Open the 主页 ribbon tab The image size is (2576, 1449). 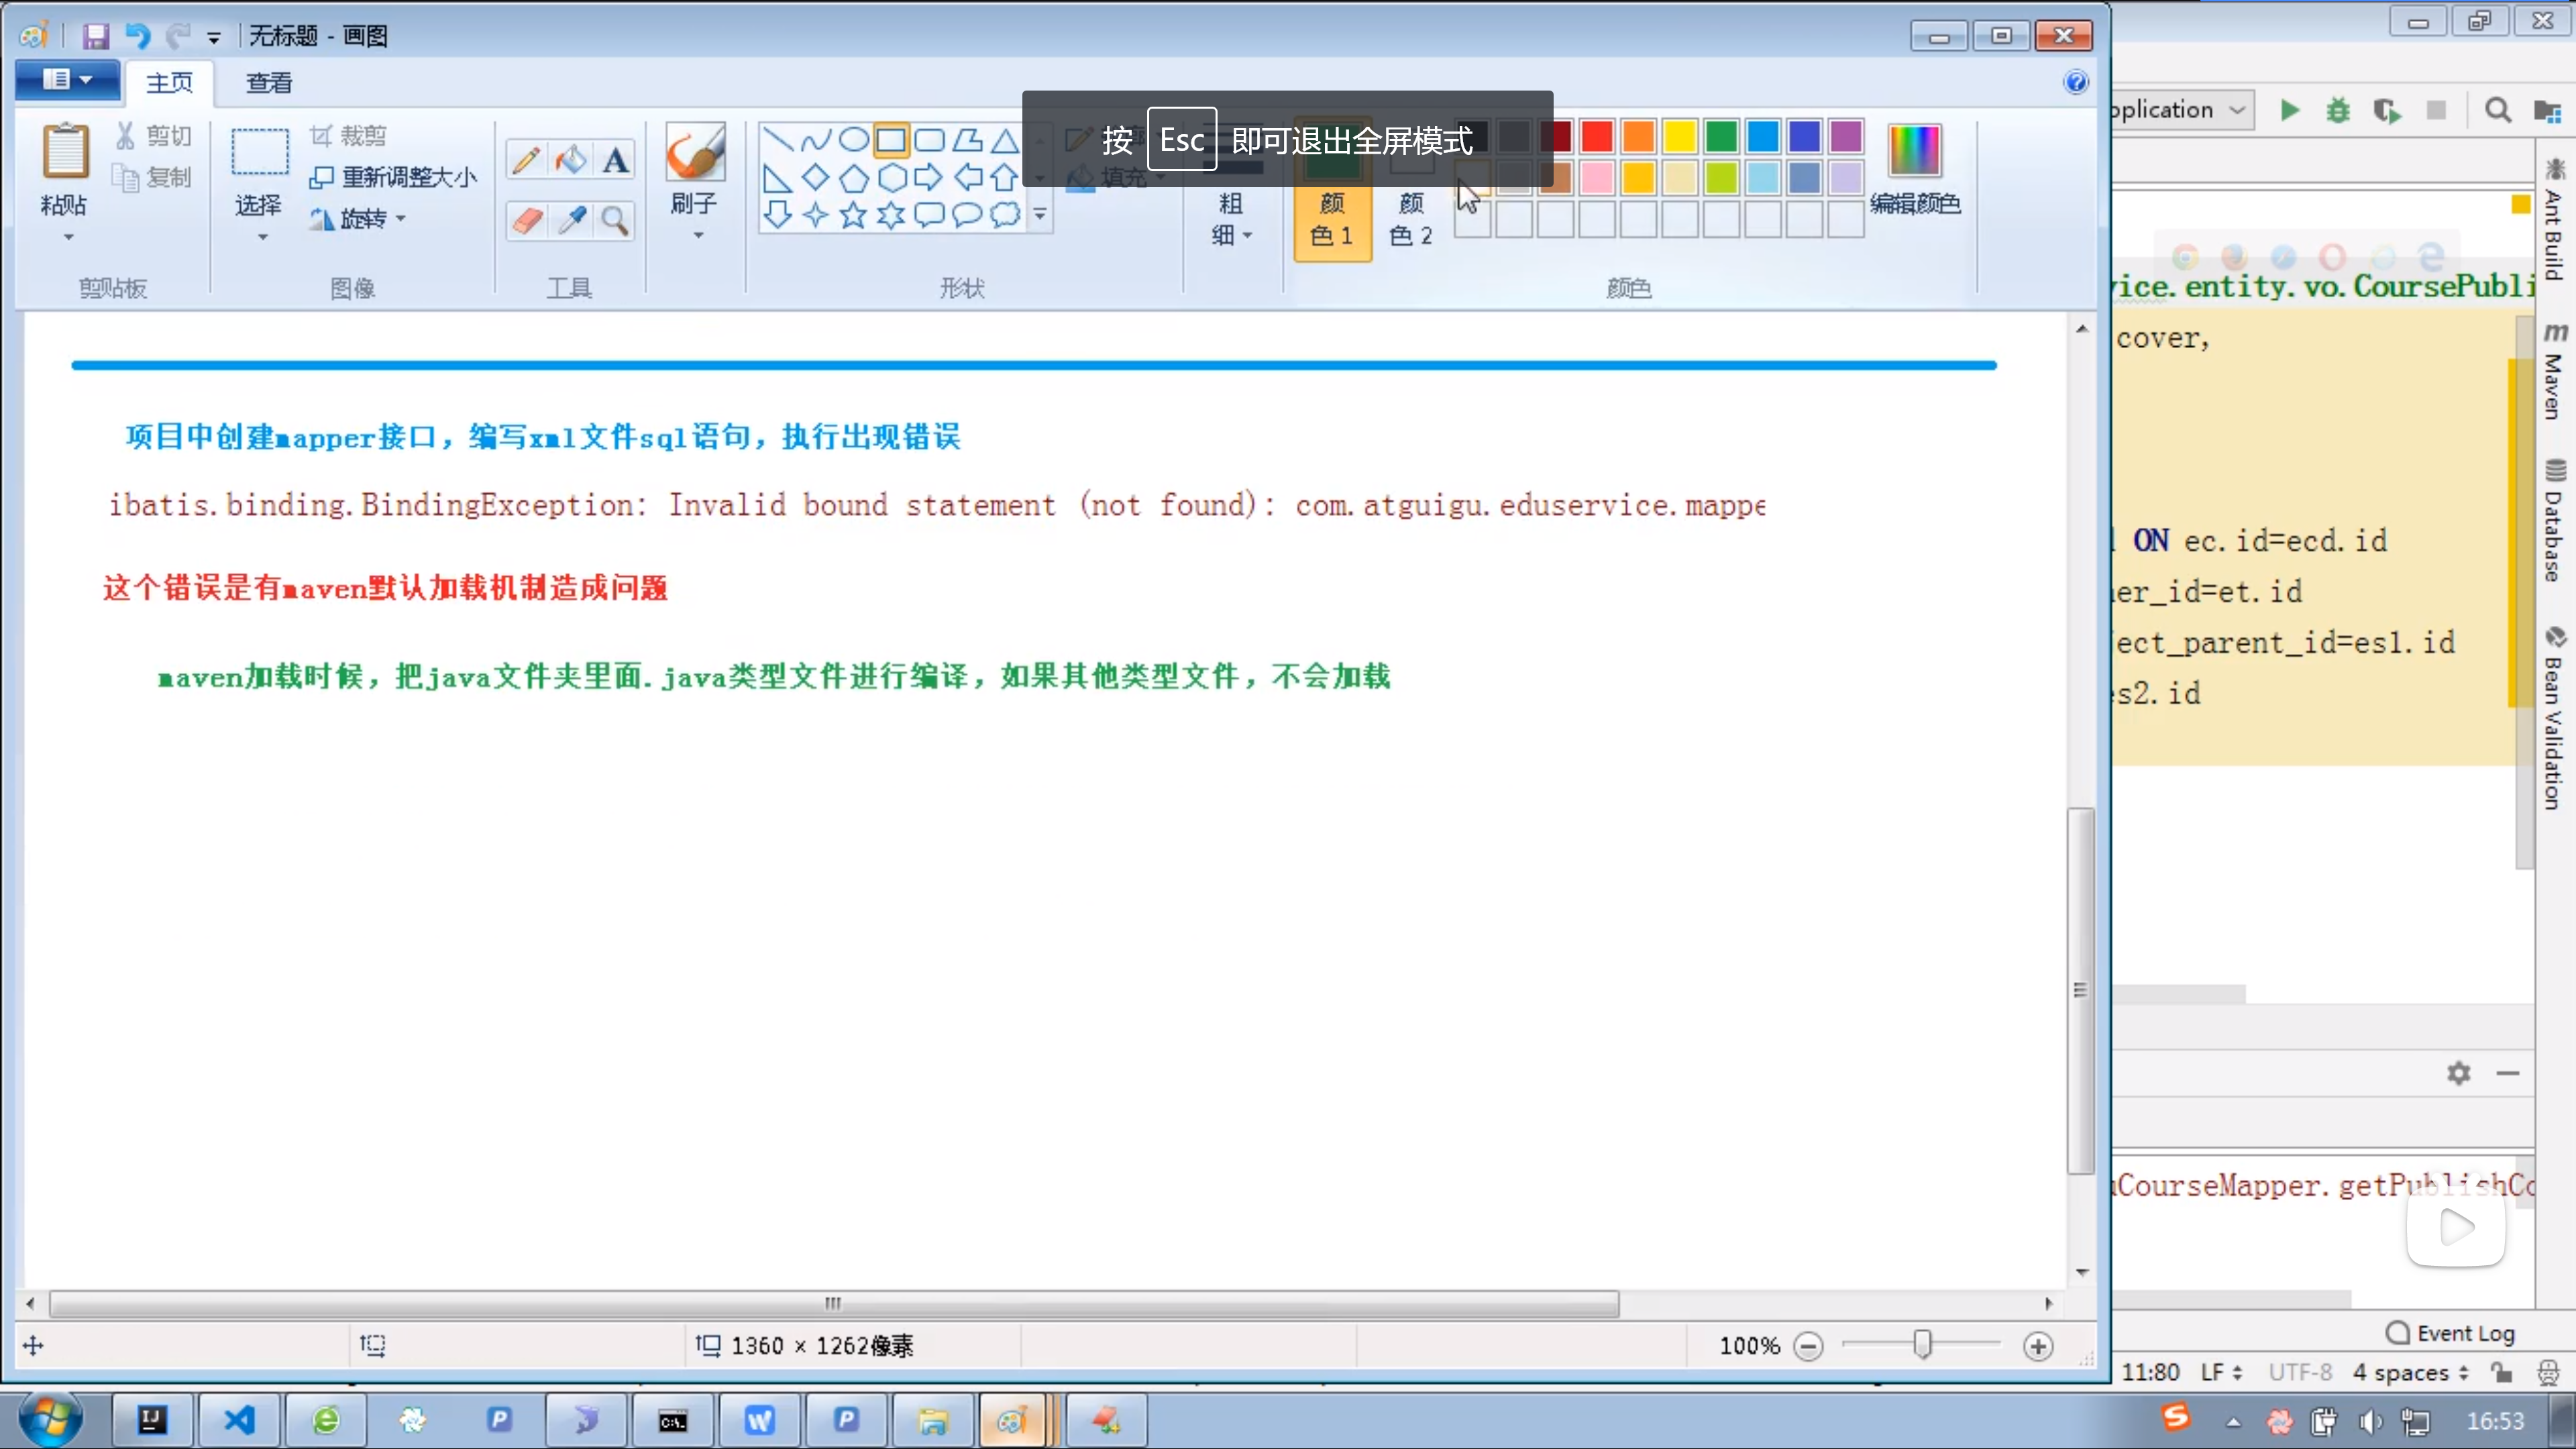tap(169, 83)
